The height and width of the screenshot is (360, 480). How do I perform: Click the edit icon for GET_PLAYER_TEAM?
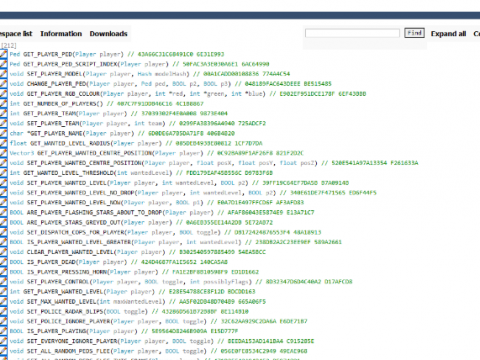(x=3, y=113)
